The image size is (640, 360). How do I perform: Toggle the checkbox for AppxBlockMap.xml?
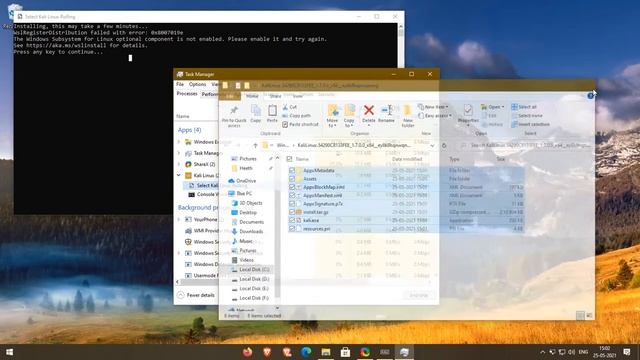pyautogui.click(x=292, y=187)
